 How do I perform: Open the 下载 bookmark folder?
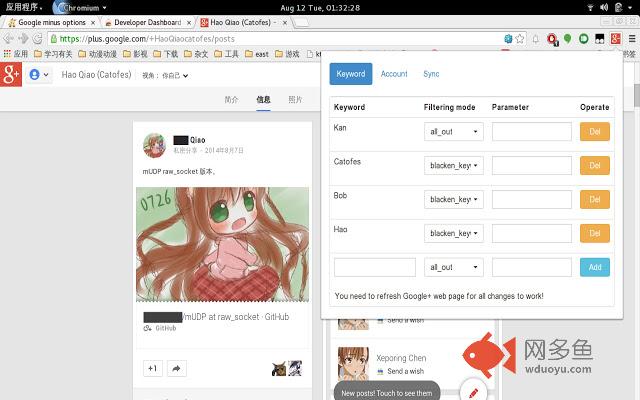pyautogui.click(x=165, y=54)
